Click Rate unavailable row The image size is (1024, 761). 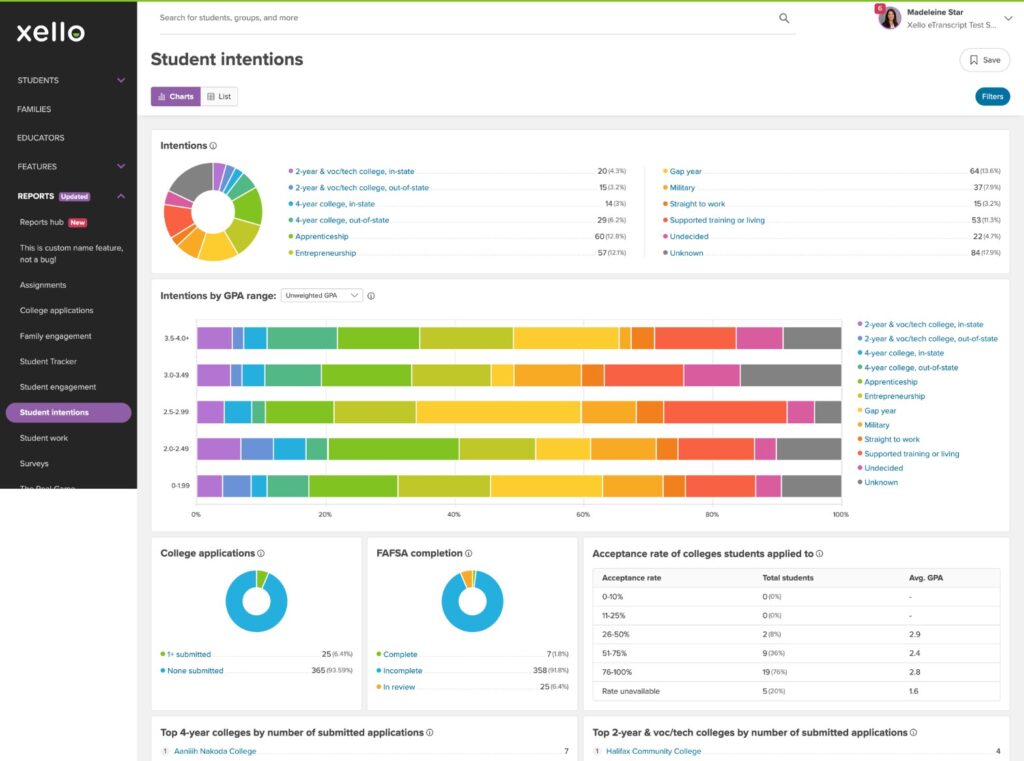(796, 690)
